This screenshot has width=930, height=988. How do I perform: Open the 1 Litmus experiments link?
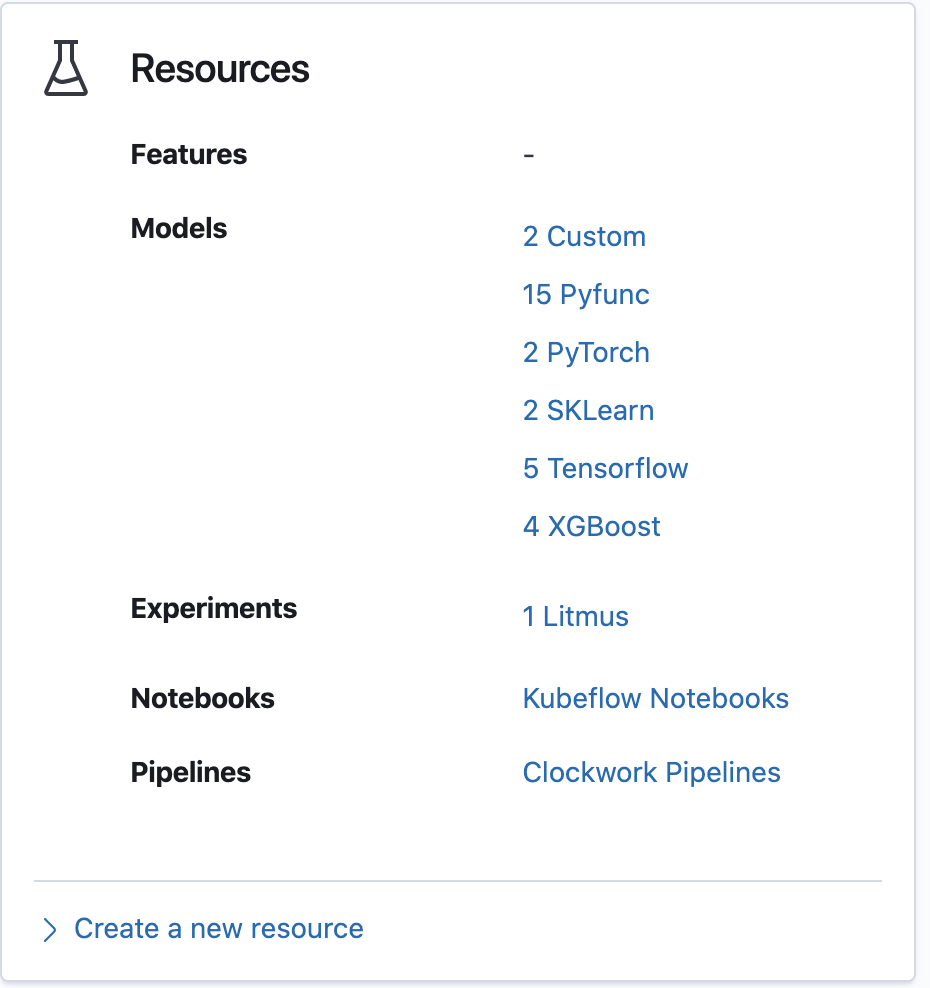575,617
